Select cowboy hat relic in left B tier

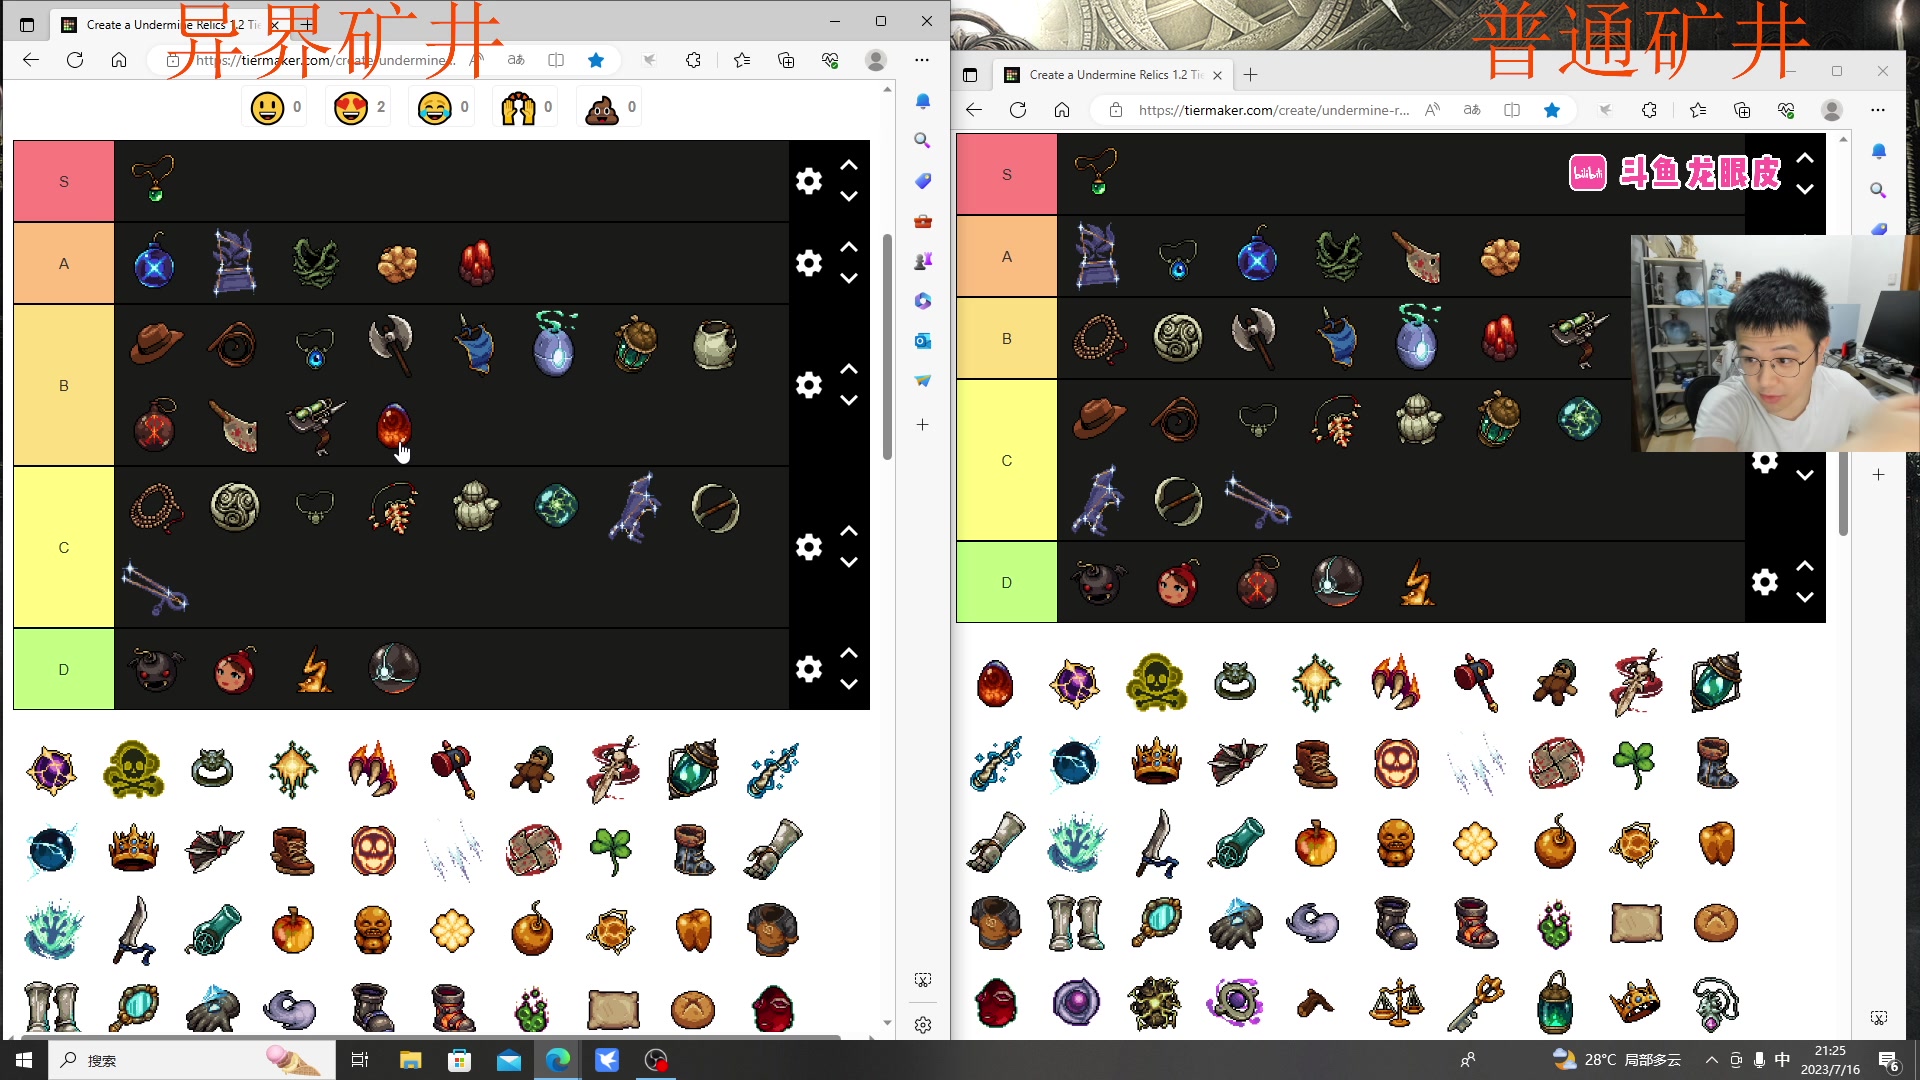point(155,344)
